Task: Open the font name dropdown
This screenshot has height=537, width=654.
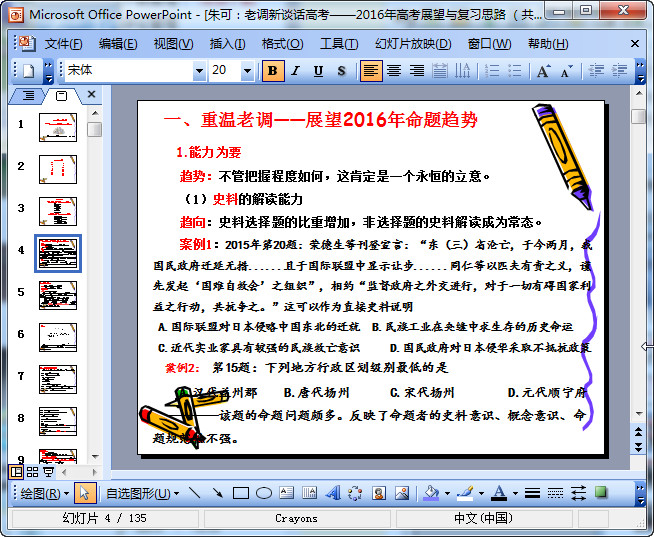Action: (x=199, y=71)
